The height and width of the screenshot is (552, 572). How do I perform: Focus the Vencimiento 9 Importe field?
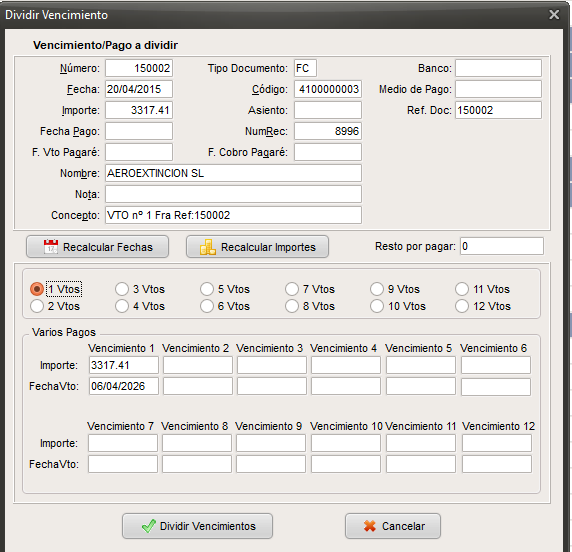point(271,443)
